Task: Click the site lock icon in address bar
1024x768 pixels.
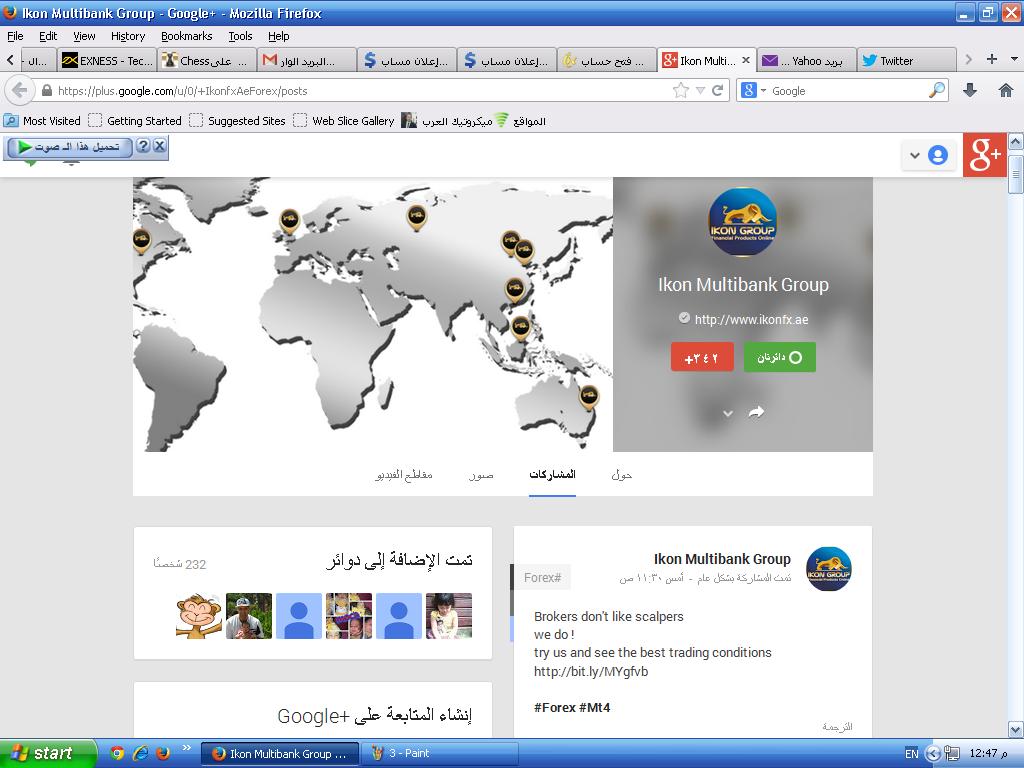Action: pos(47,90)
